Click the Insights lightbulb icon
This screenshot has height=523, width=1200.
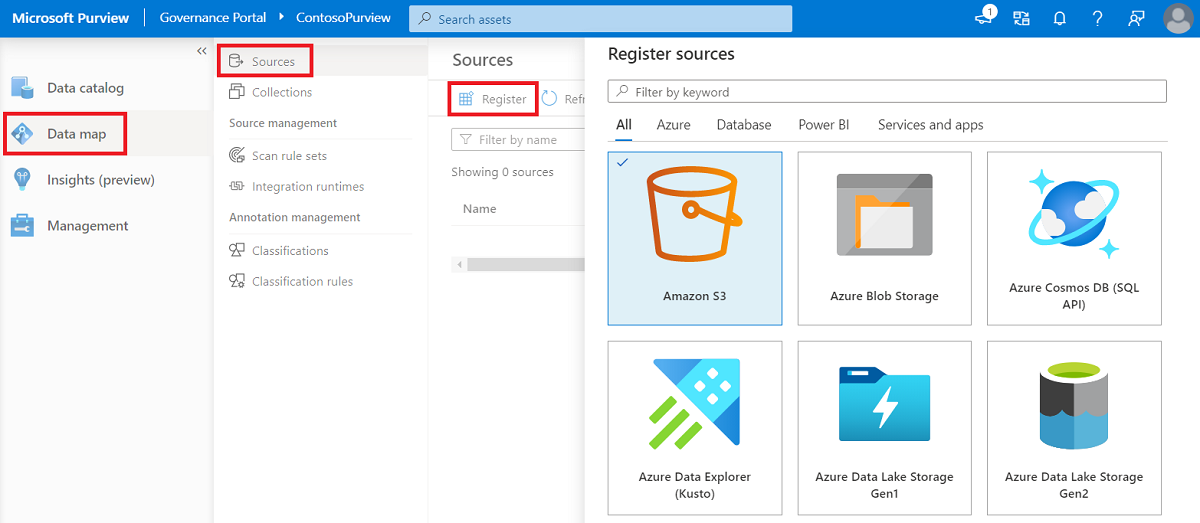click(x=22, y=180)
